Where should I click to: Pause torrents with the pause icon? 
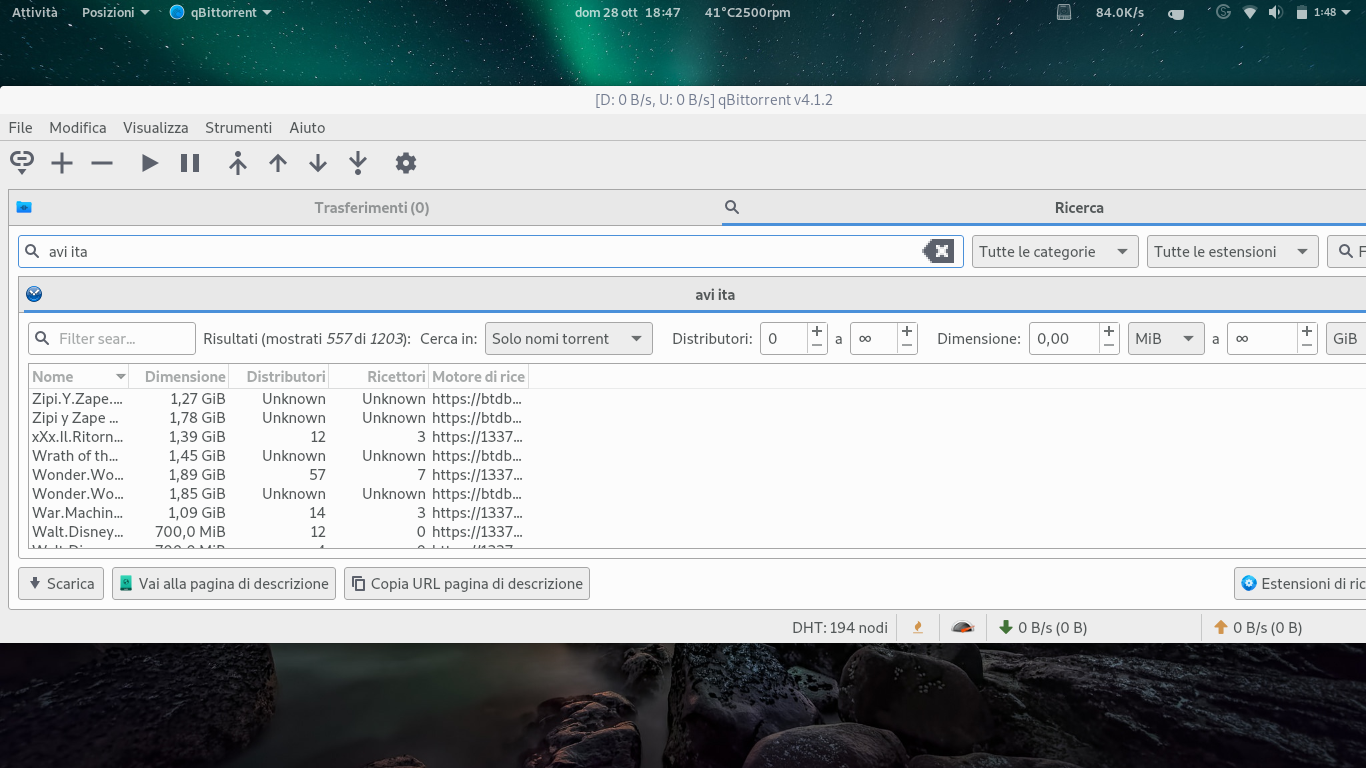[190, 163]
